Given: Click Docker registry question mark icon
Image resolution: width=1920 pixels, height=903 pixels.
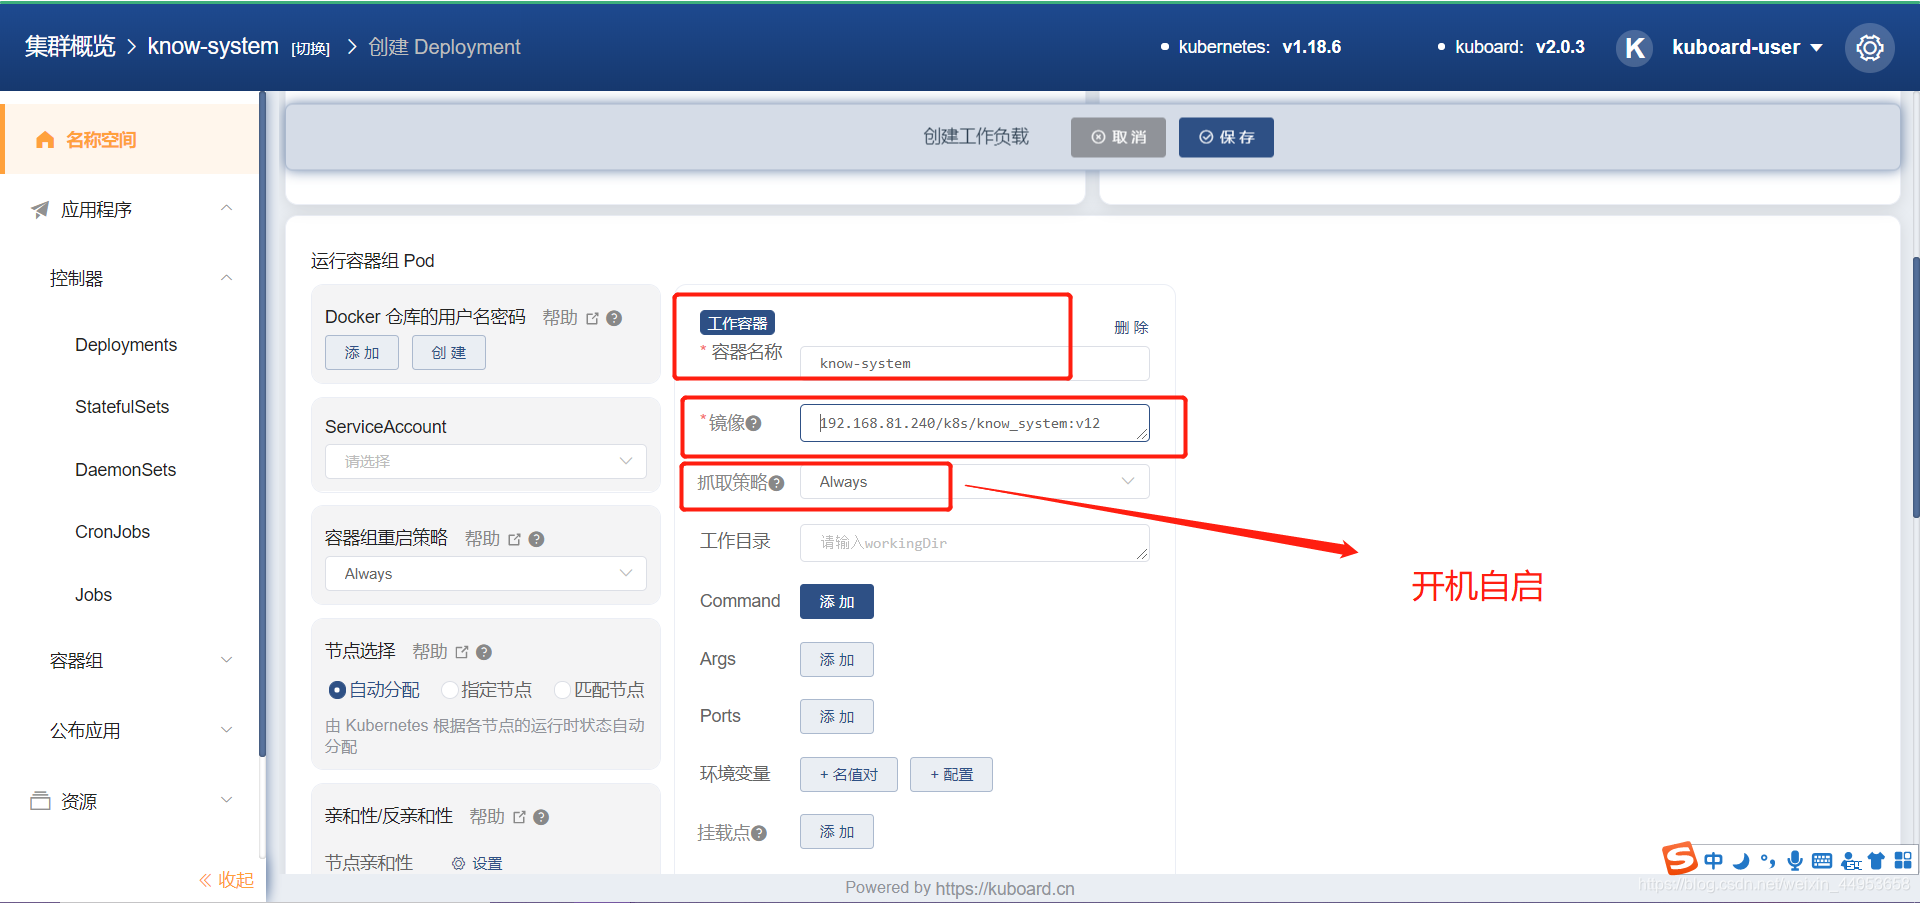Looking at the screenshot, I should [x=614, y=318].
